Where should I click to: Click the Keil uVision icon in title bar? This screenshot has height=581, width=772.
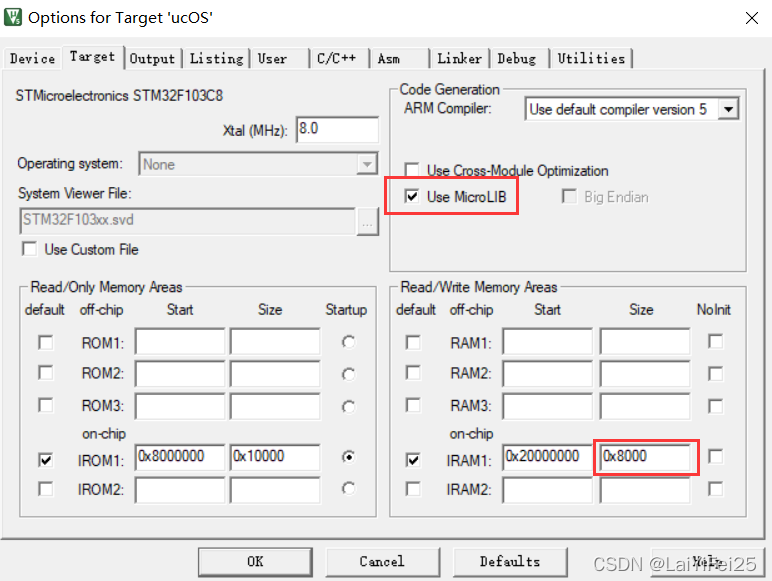pyautogui.click(x=13, y=17)
